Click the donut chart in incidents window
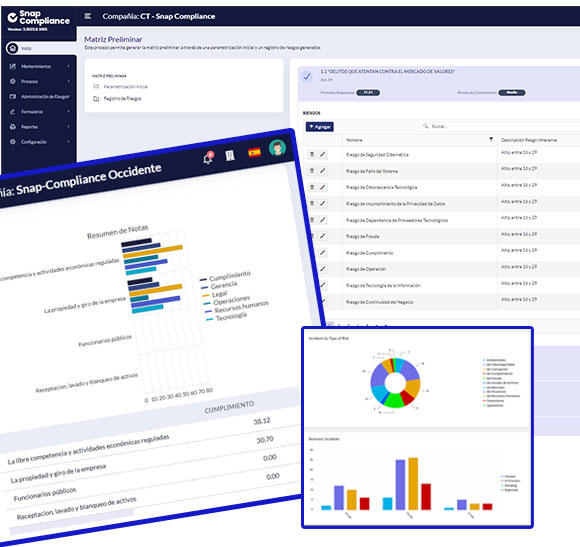The image size is (580, 547). click(x=395, y=383)
